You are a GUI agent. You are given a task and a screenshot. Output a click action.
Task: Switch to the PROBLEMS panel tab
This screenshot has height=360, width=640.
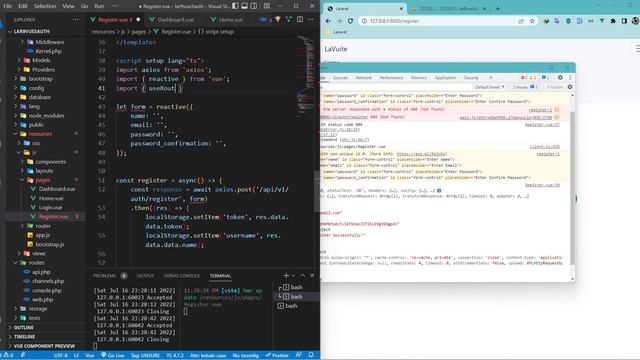point(104,276)
